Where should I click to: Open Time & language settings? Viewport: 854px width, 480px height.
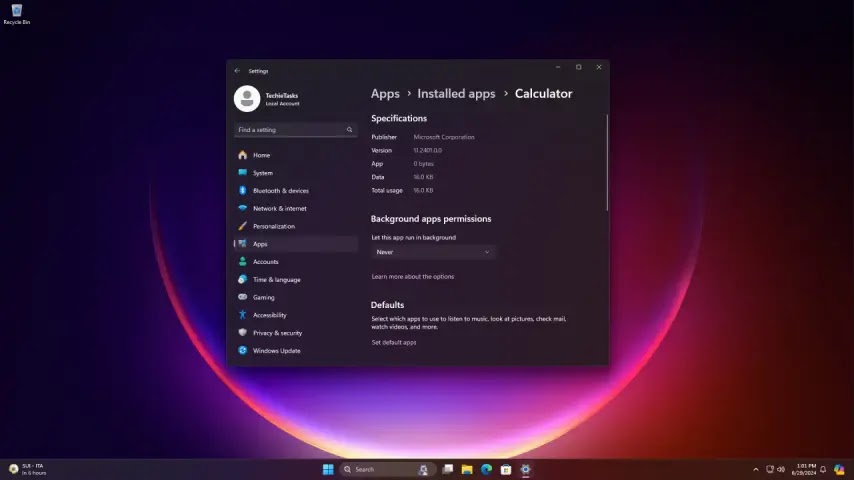click(x=296, y=280)
